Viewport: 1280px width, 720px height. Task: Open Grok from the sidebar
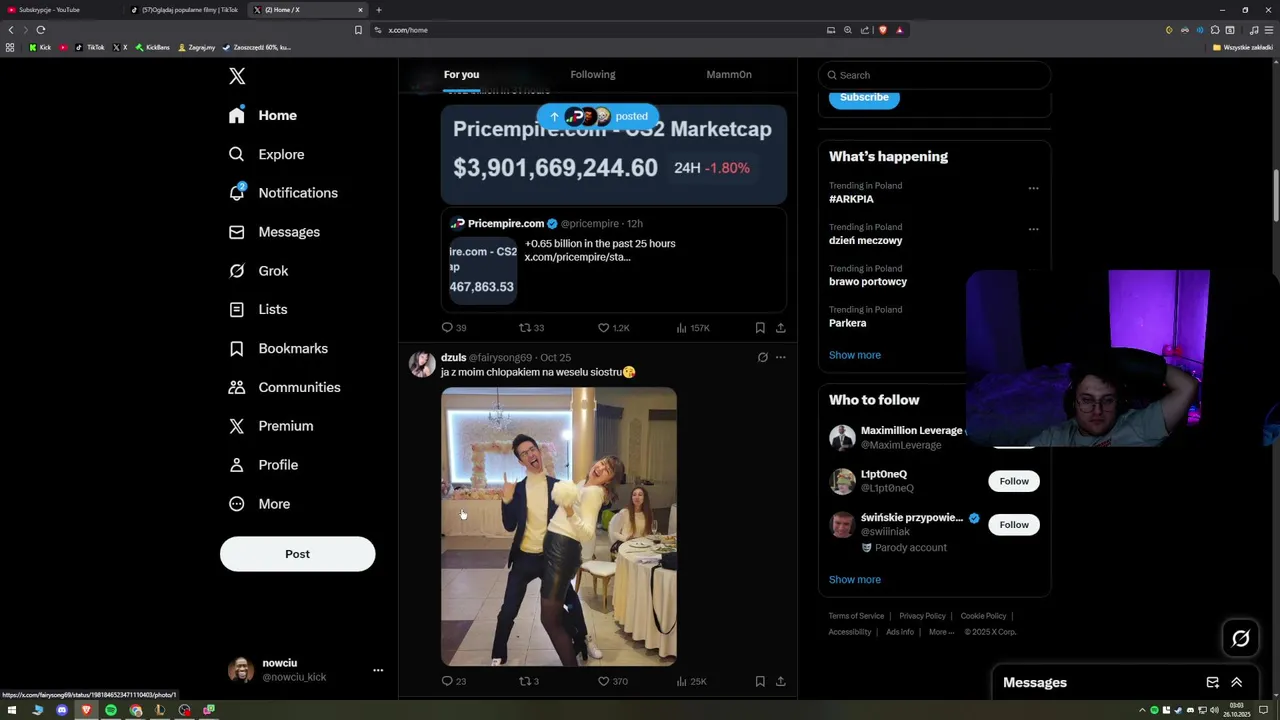[258, 271]
